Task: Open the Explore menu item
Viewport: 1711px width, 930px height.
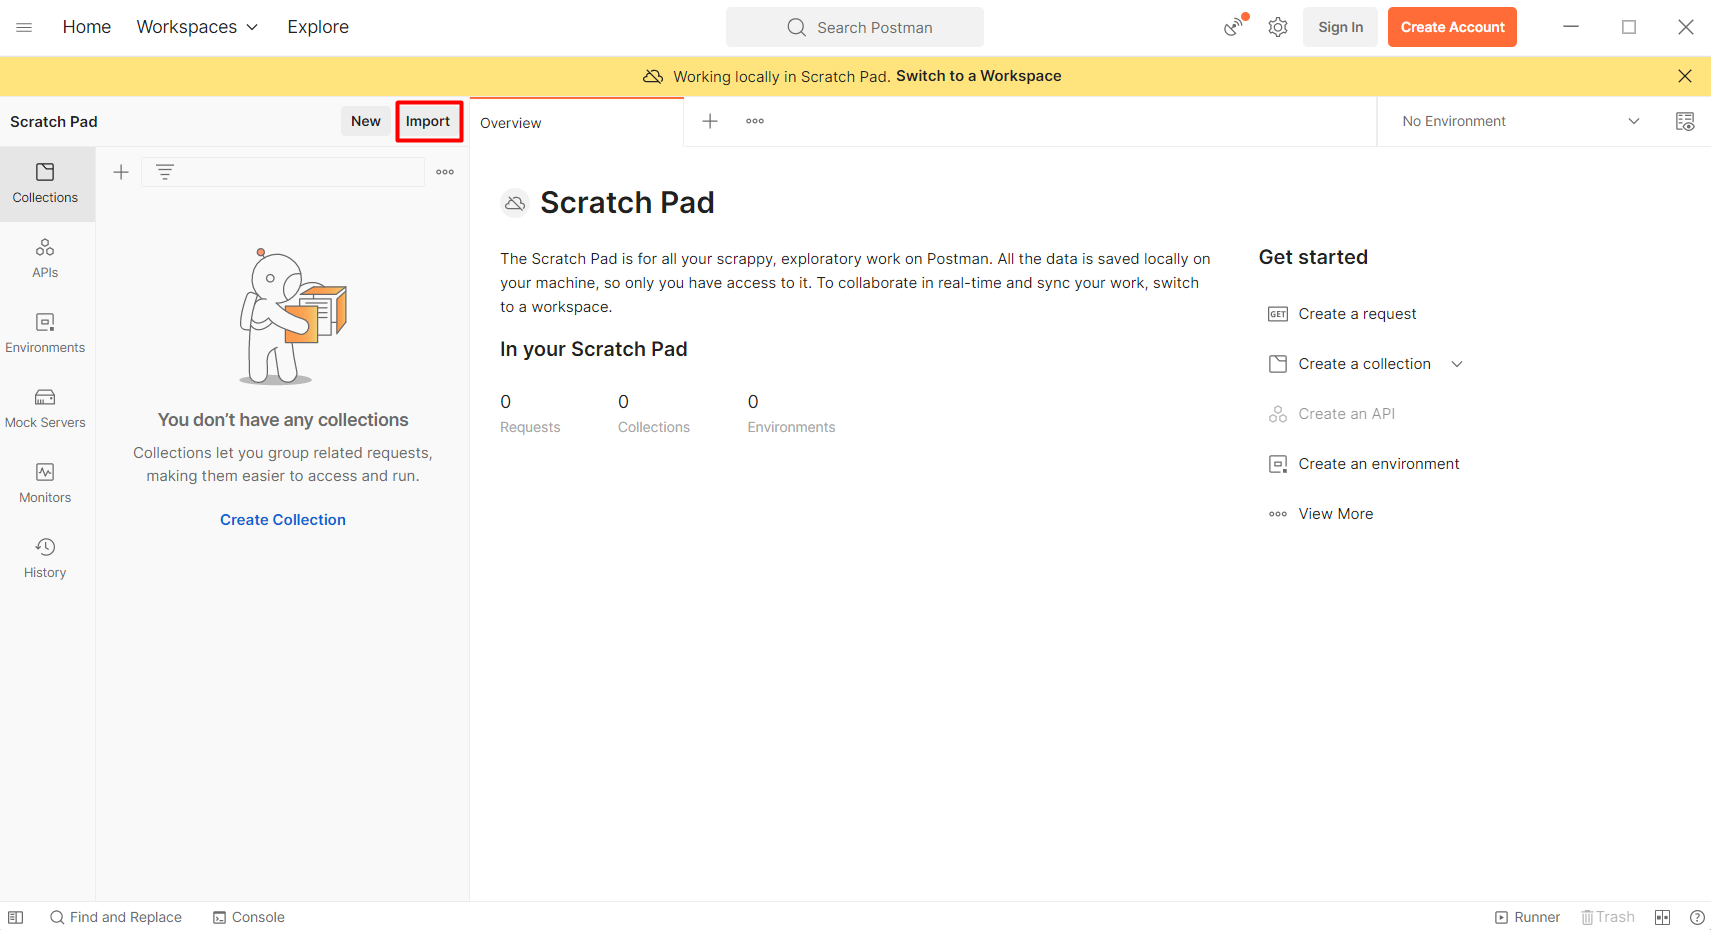Action: pos(318,27)
